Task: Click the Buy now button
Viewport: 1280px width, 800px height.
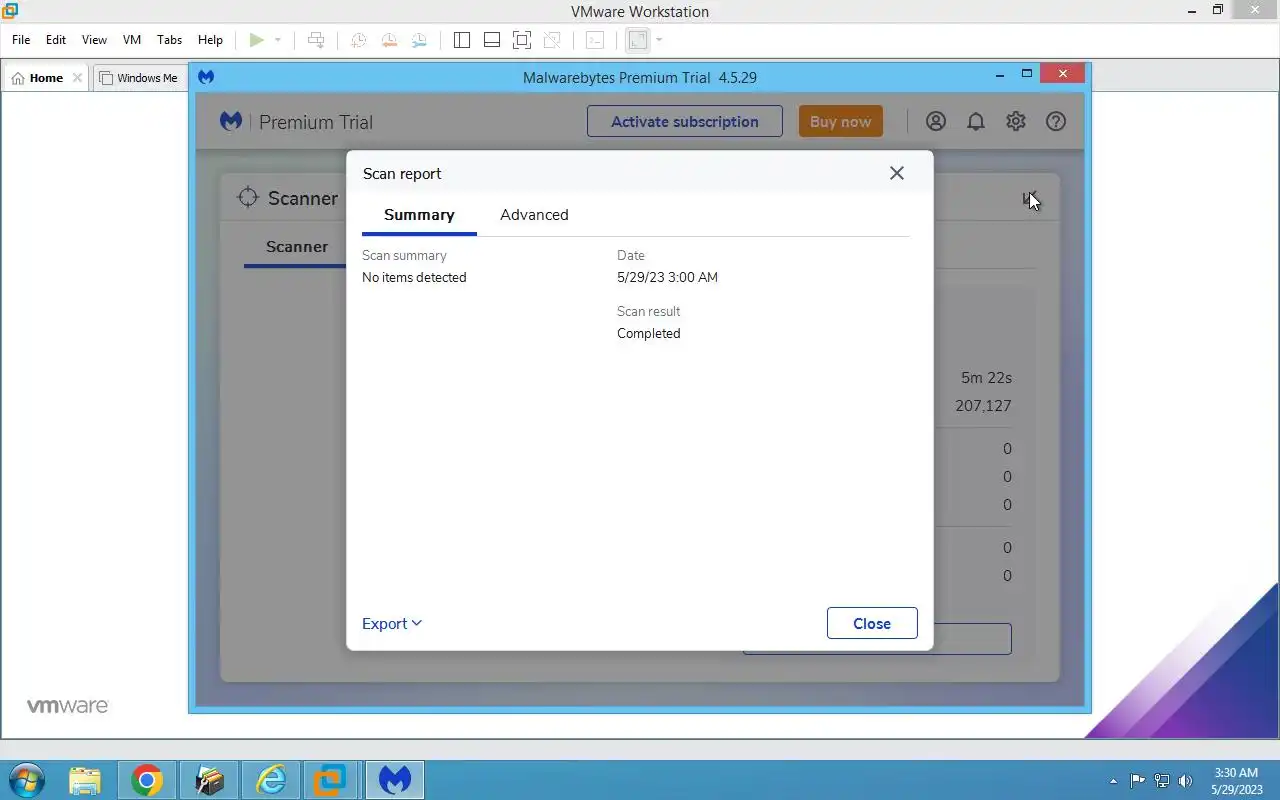Action: pos(840,121)
